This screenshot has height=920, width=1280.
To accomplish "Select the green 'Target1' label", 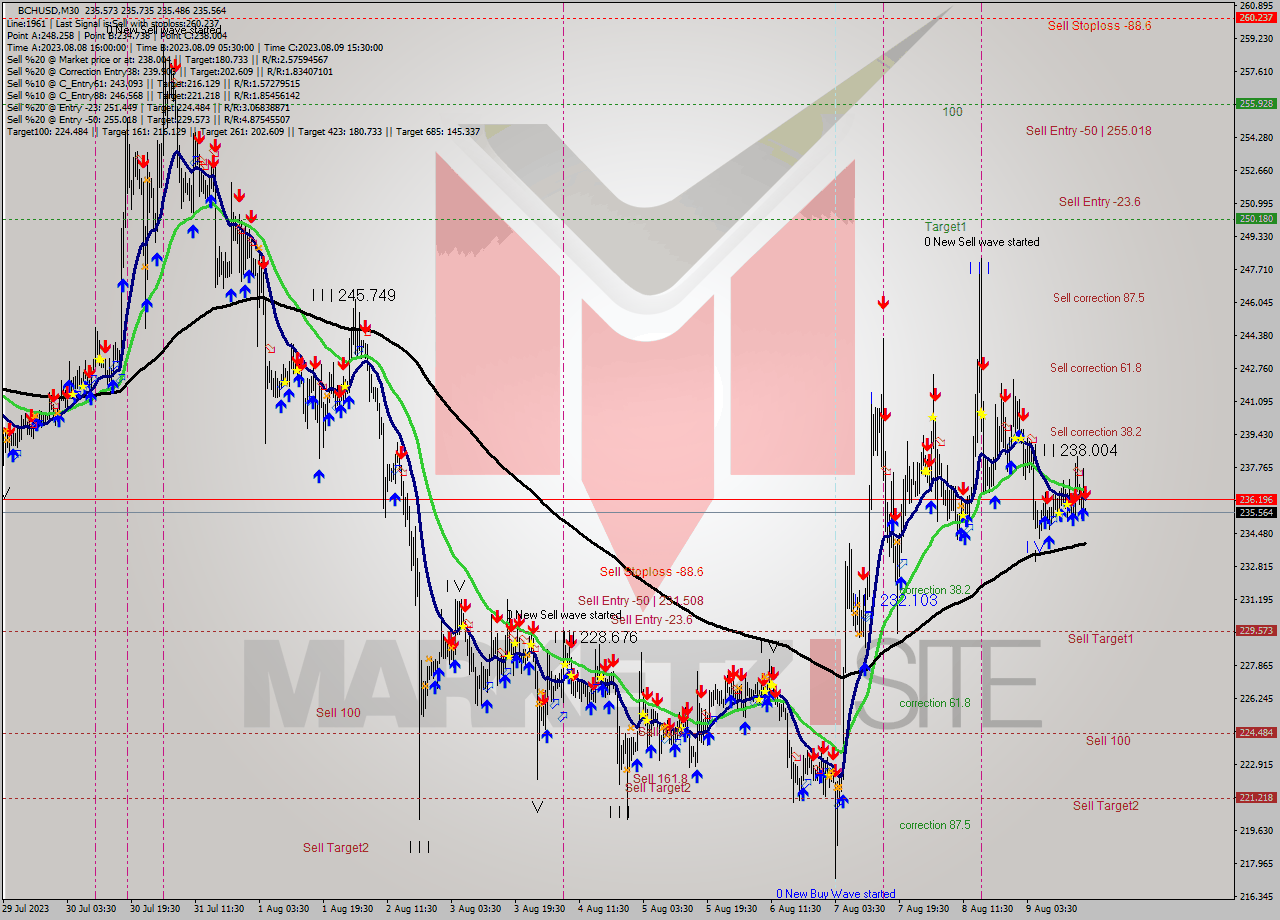I will 945,227.
